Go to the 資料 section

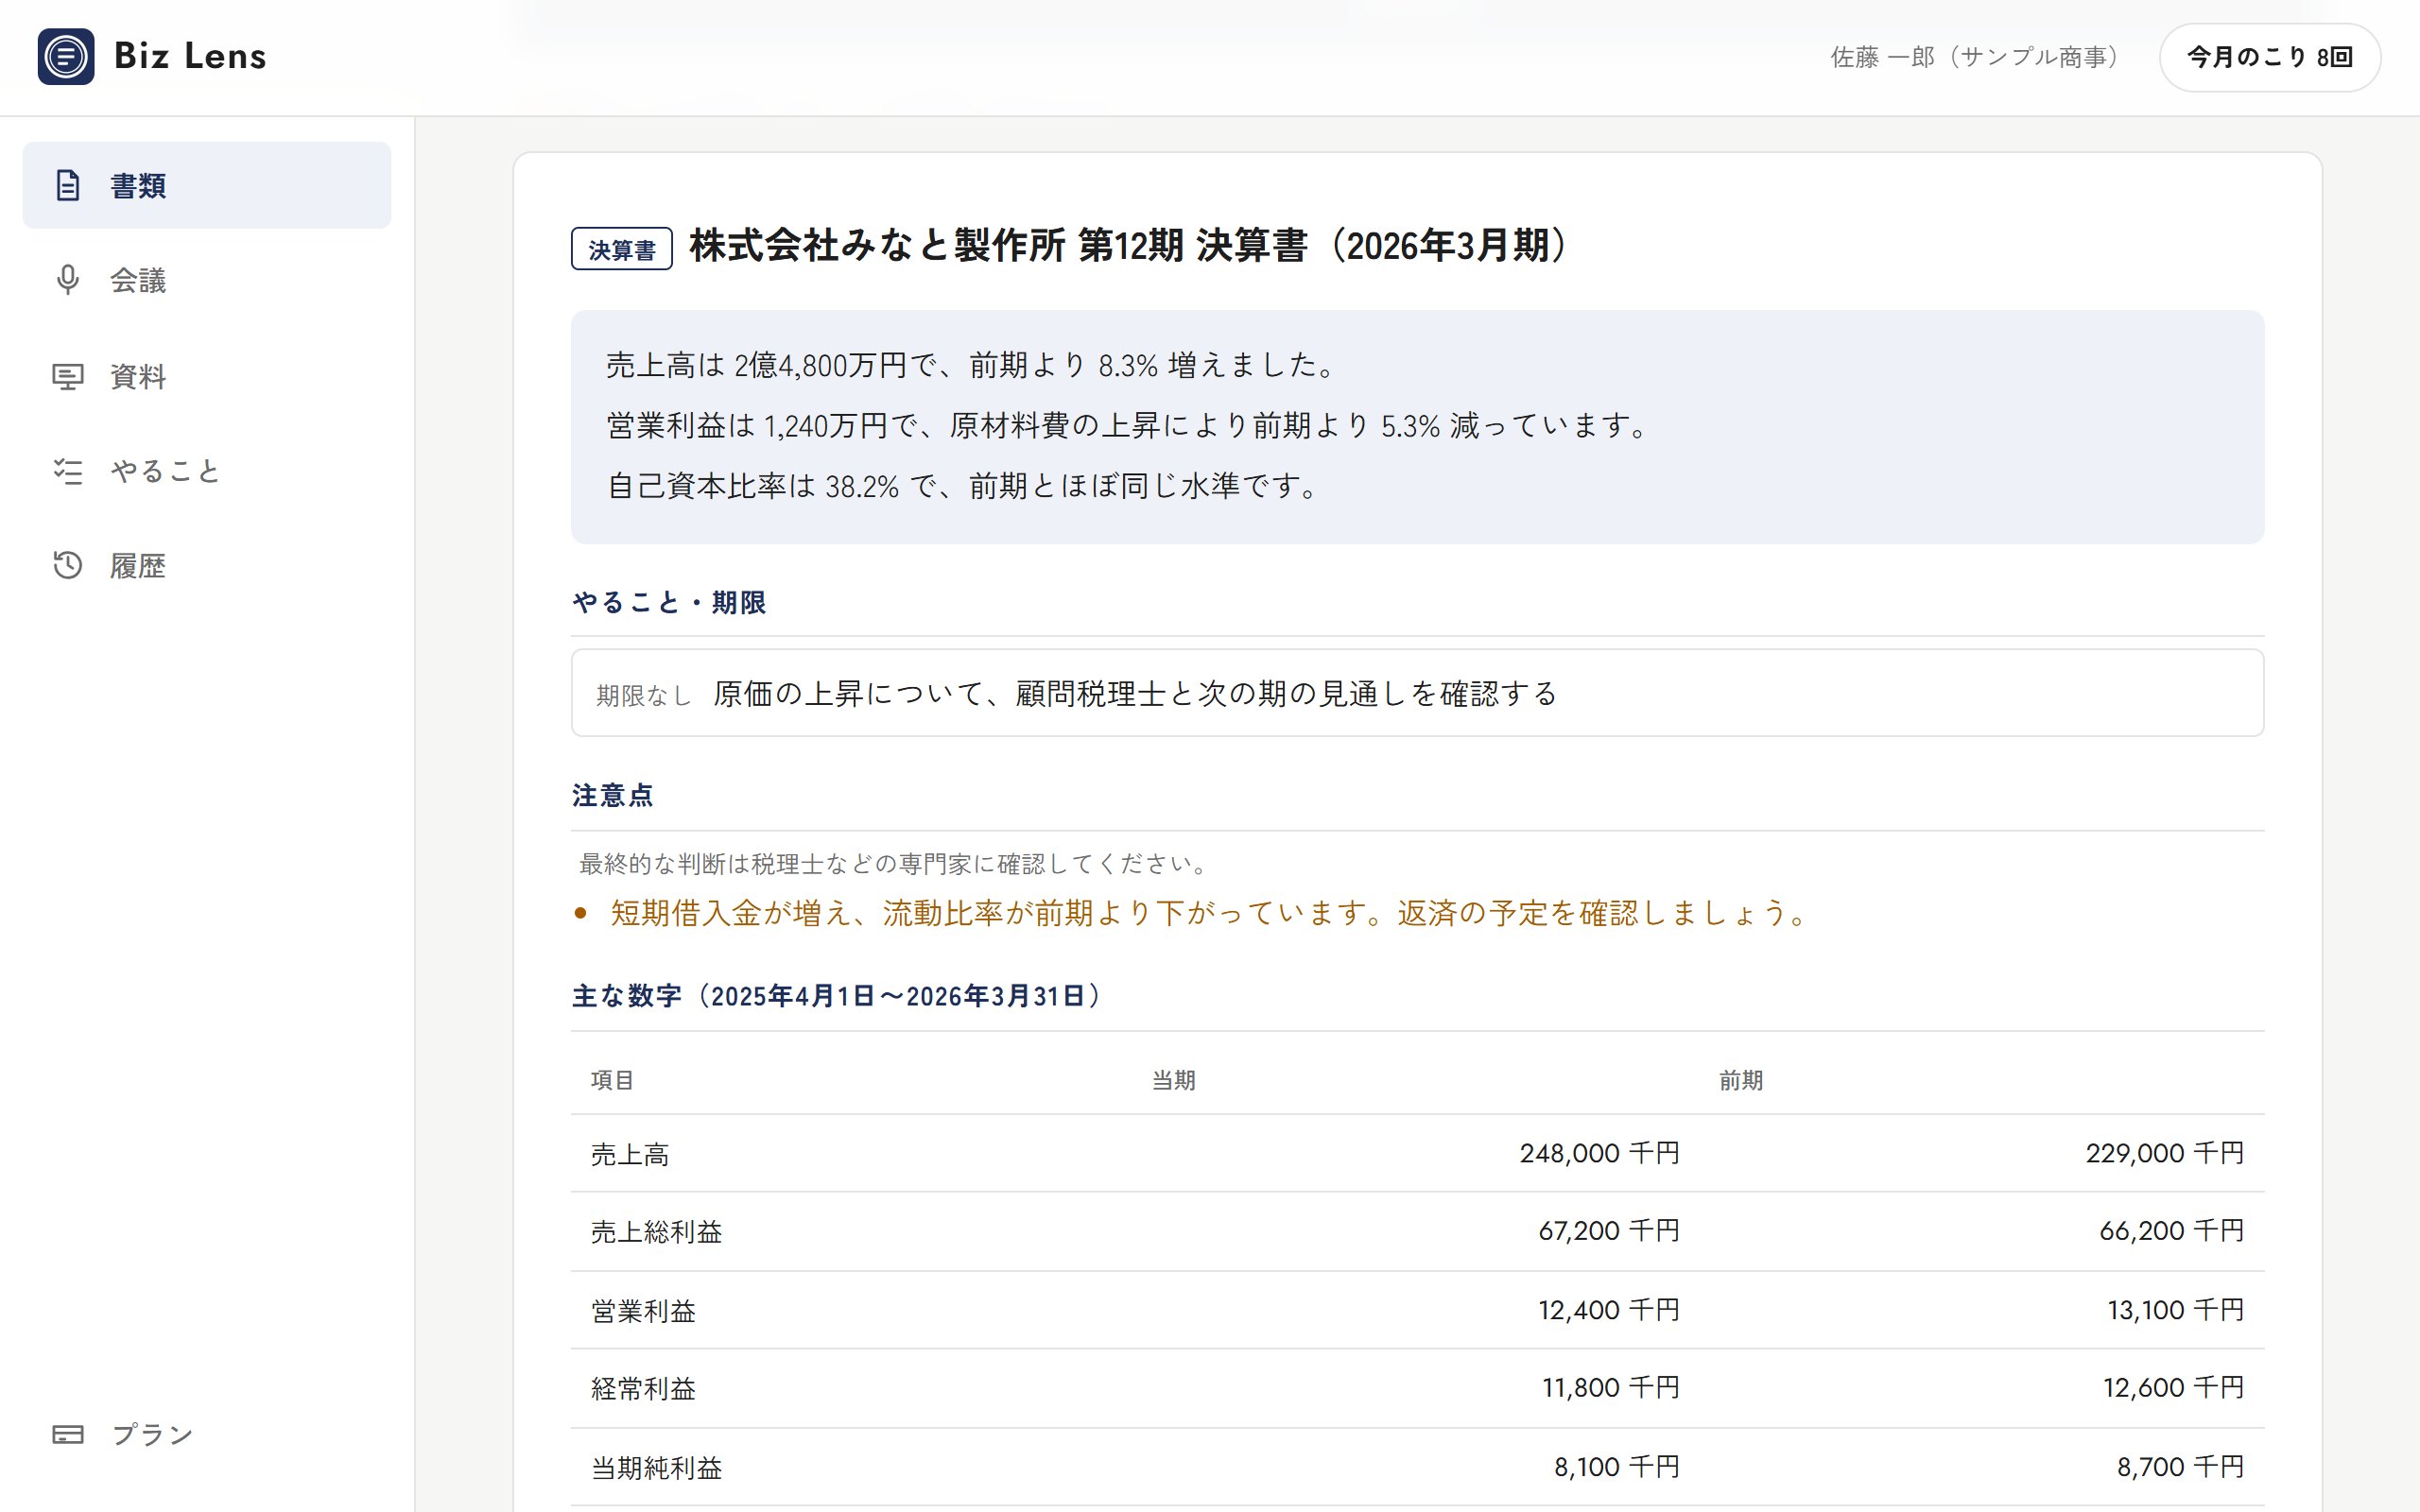coord(207,376)
